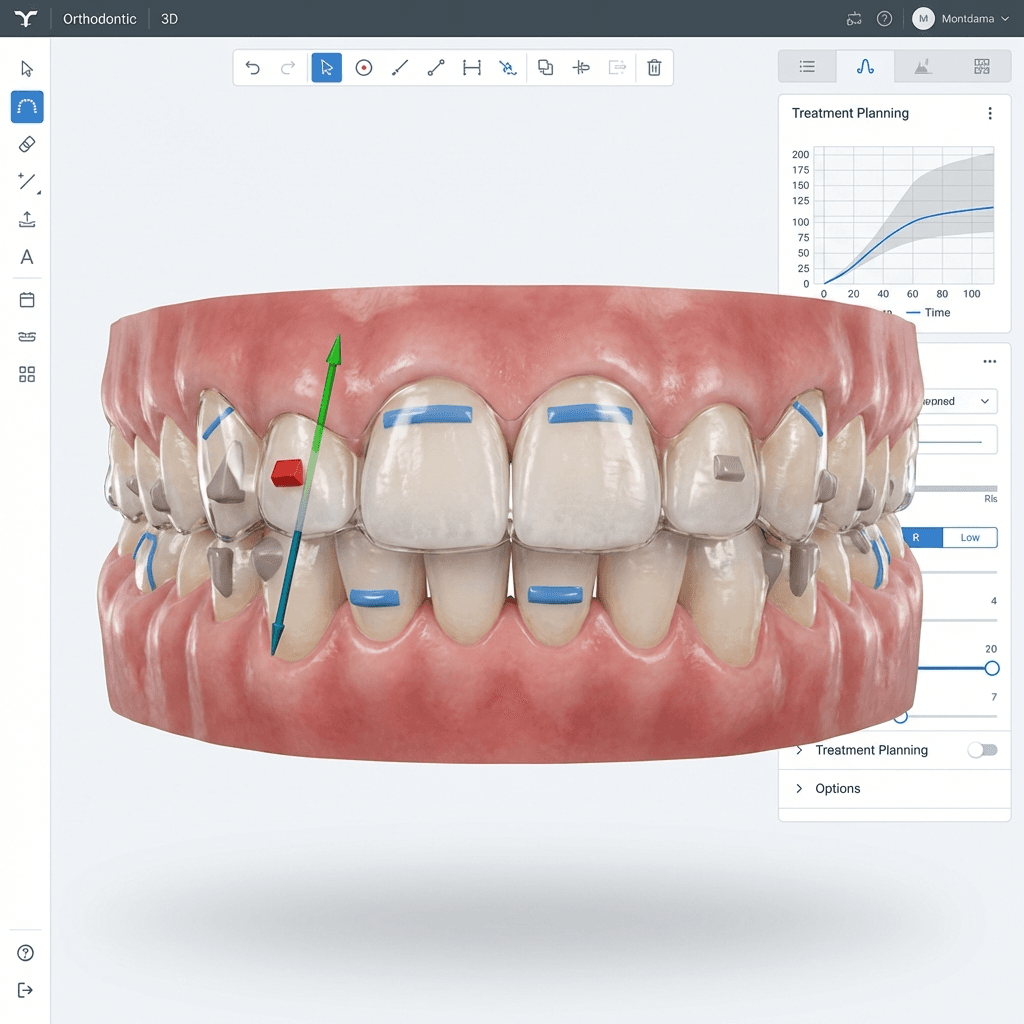1024x1024 pixels.
Task: Pick the line drawing tool in top toolbar
Action: (x=399, y=67)
